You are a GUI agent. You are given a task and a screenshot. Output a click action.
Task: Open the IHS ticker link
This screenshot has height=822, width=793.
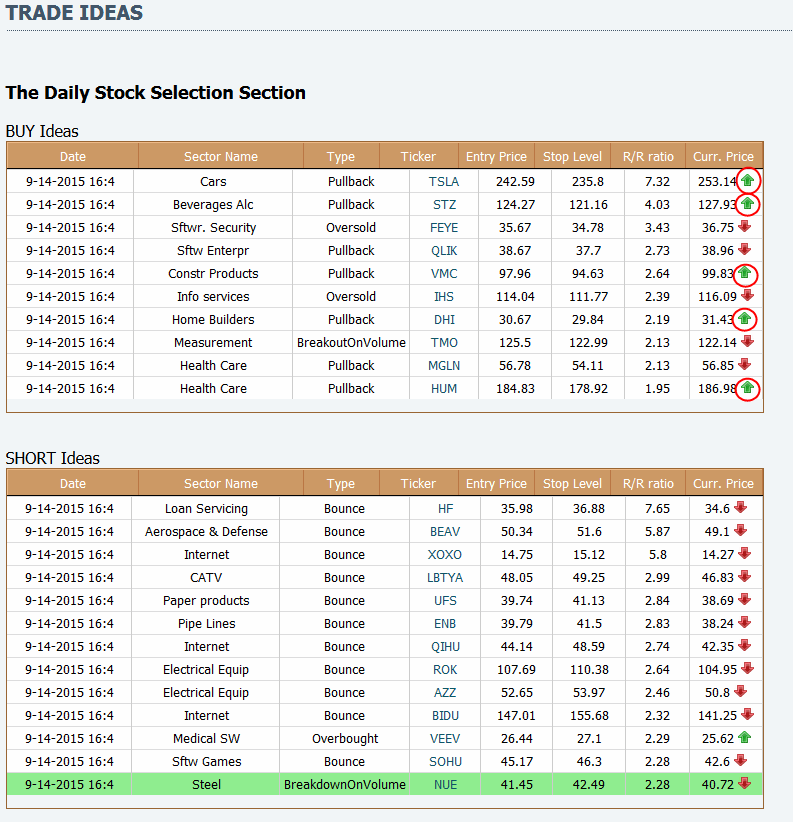click(x=444, y=297)
